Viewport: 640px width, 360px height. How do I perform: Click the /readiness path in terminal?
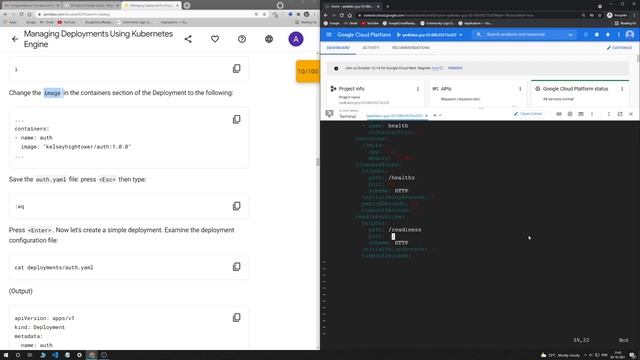coord(405,230)
